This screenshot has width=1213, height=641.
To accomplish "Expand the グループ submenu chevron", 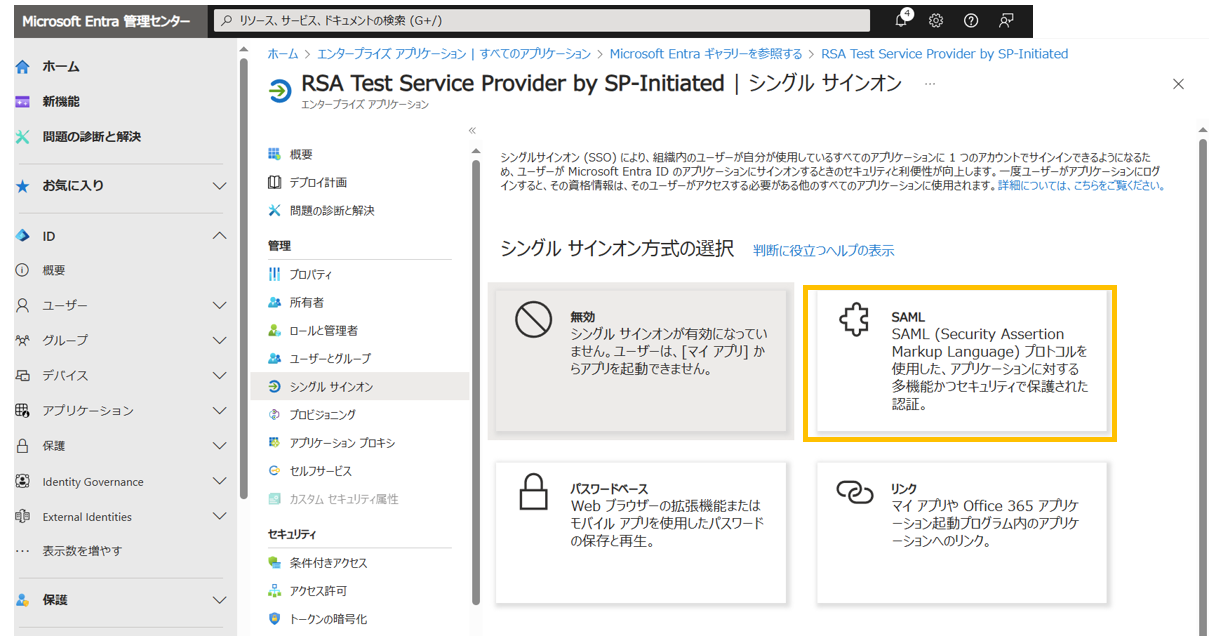I will click(220, 340).
